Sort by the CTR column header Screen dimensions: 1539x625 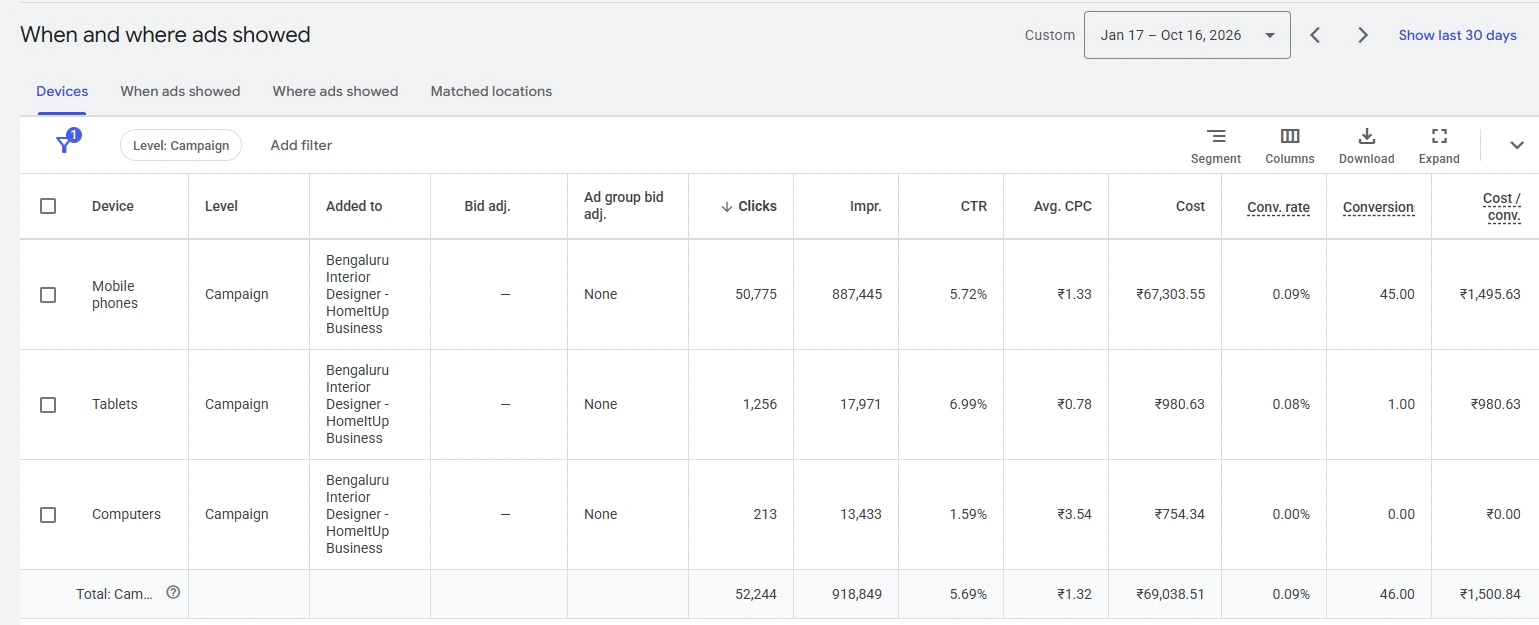pos(974,206)
